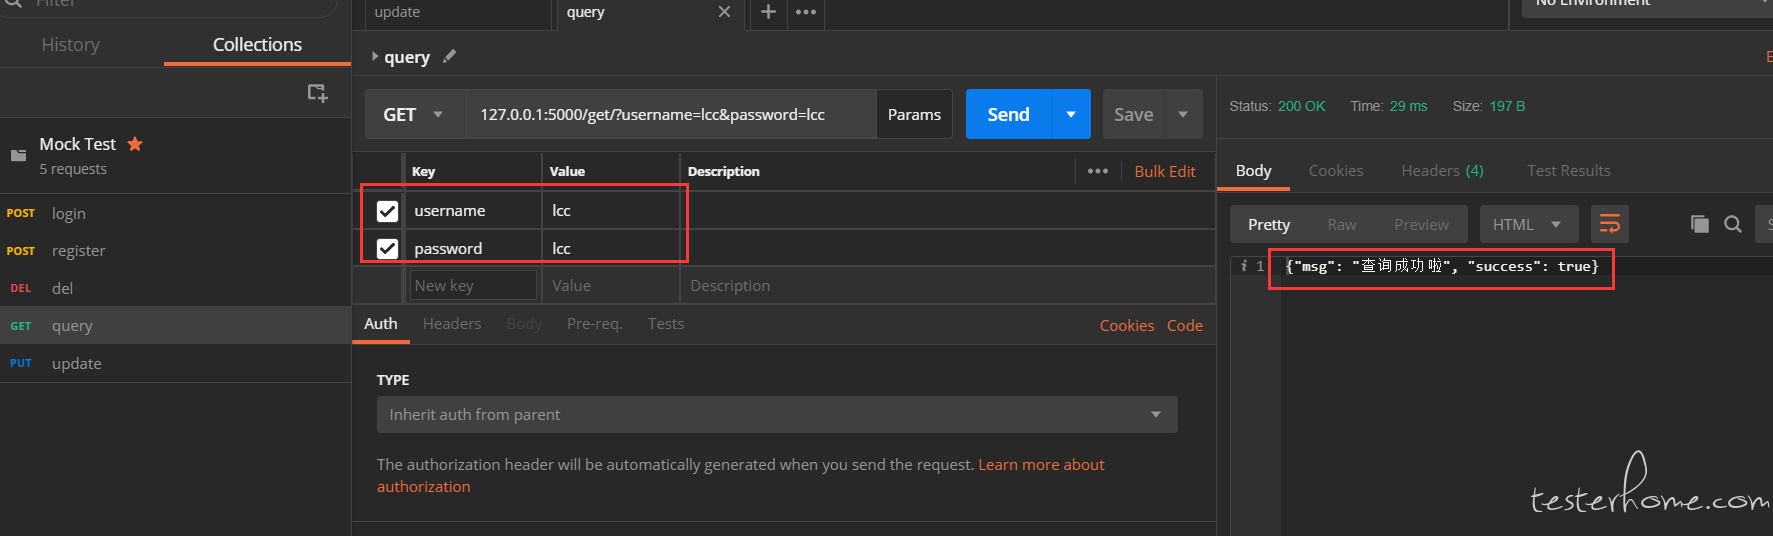1773x536 pixels.
Task: Close the query tab
Action: click(x=724, y=12)
